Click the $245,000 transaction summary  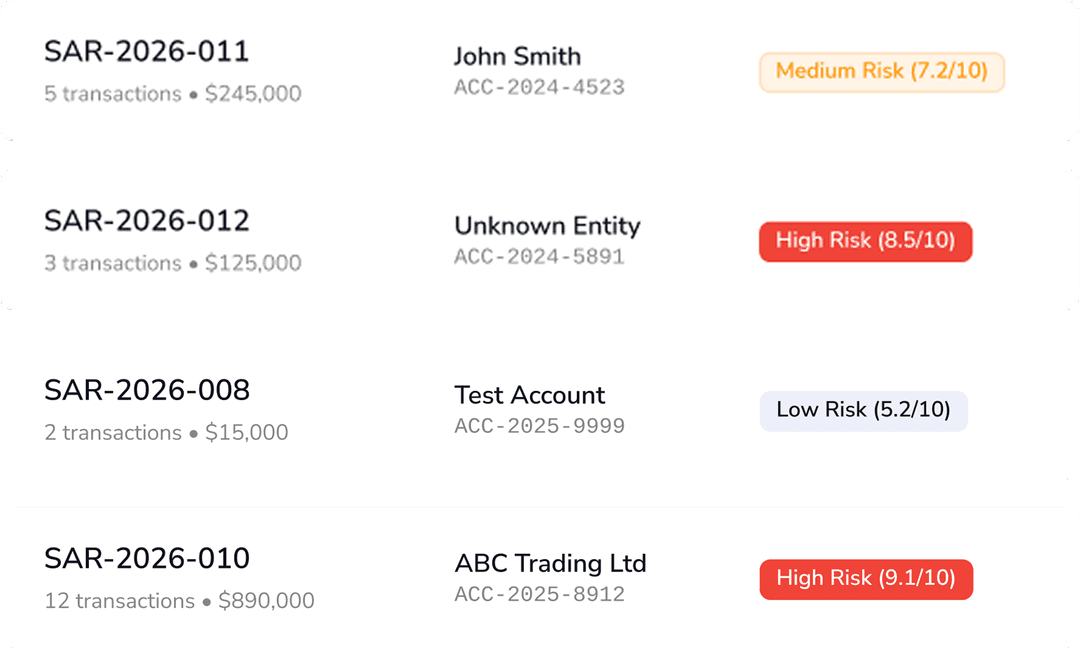pyautogui.click(x=253, y=94)
